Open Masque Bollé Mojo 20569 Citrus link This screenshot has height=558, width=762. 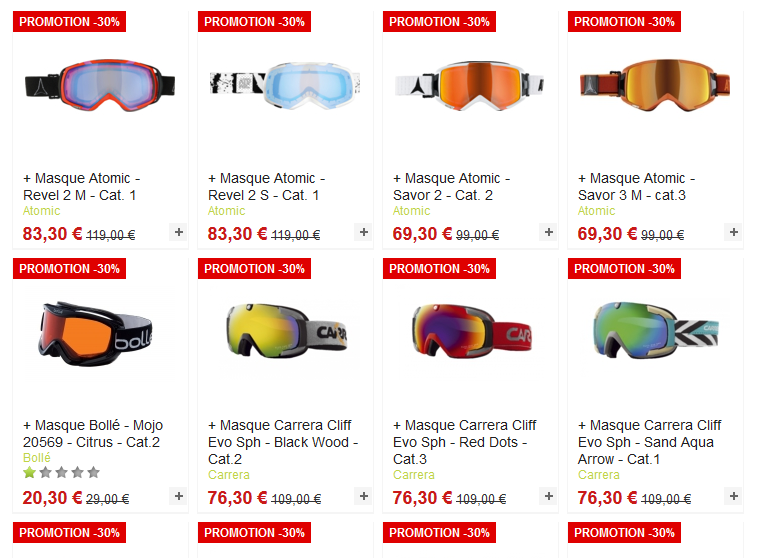coord(93,434)
